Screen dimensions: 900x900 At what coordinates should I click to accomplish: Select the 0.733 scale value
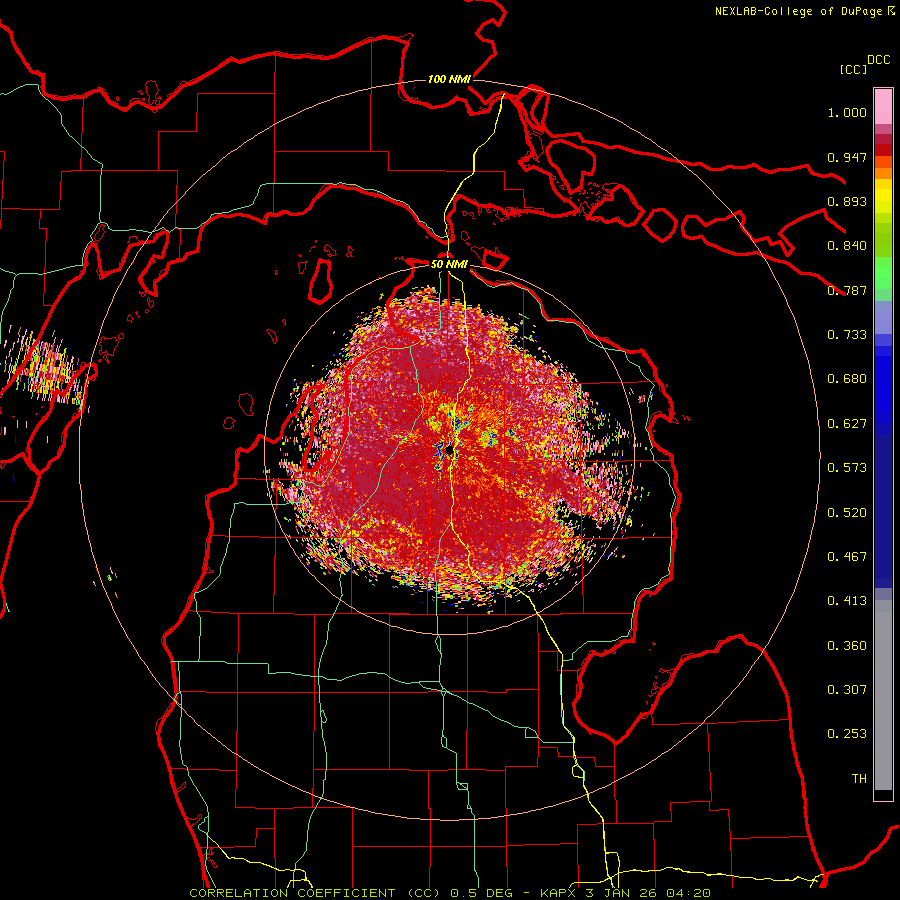click(847, 335)
